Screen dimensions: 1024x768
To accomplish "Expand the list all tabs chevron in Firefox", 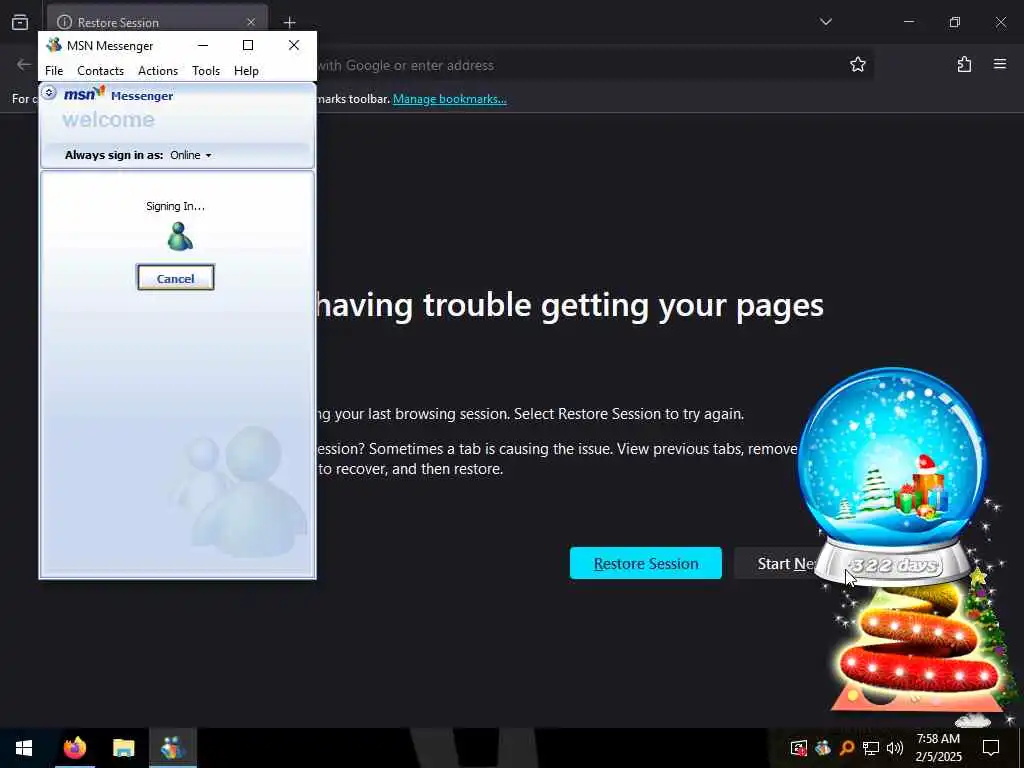I will click(825, 22).
